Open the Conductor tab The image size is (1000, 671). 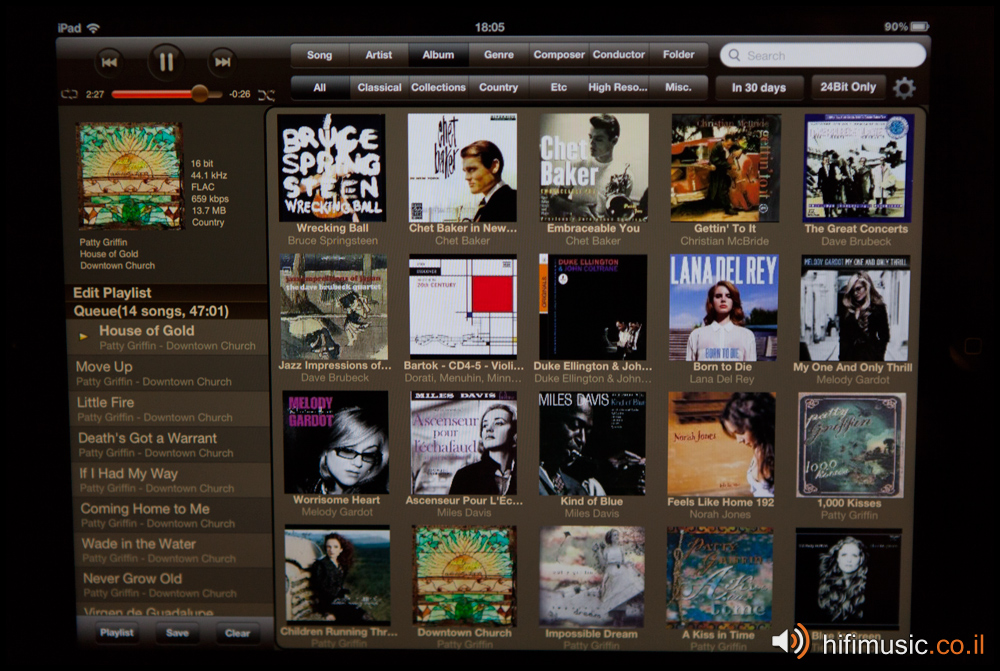[619, 55]
